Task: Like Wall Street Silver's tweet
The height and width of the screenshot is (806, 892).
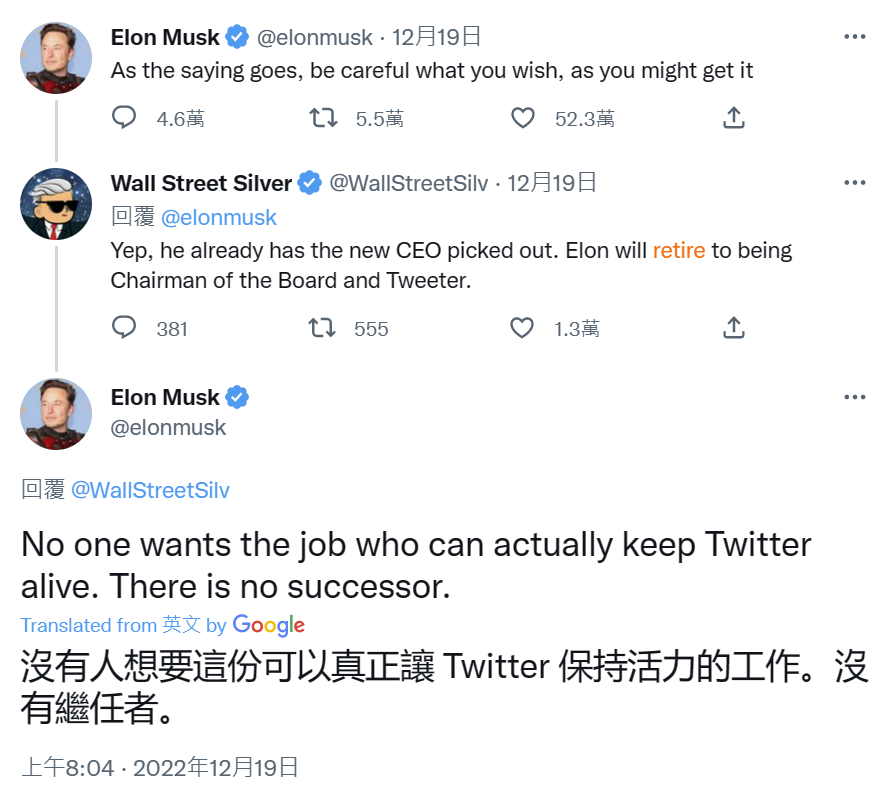Action: point(523,328)
